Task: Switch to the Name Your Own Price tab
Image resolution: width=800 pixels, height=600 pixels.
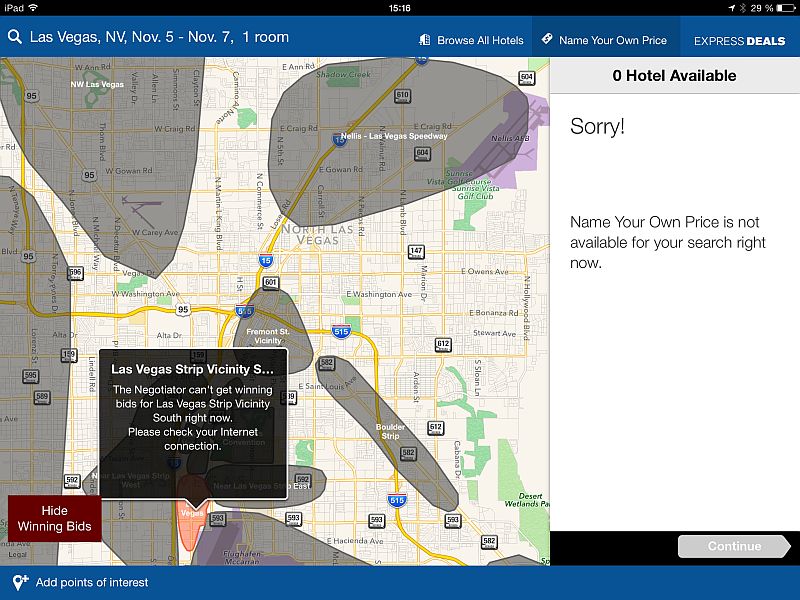Action: coord(604,41)
